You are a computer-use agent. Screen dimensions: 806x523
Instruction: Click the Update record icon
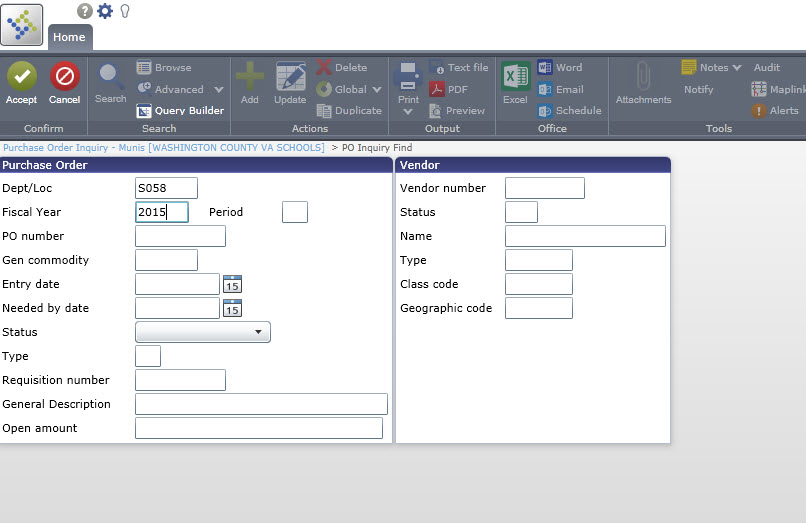(290, 77)
